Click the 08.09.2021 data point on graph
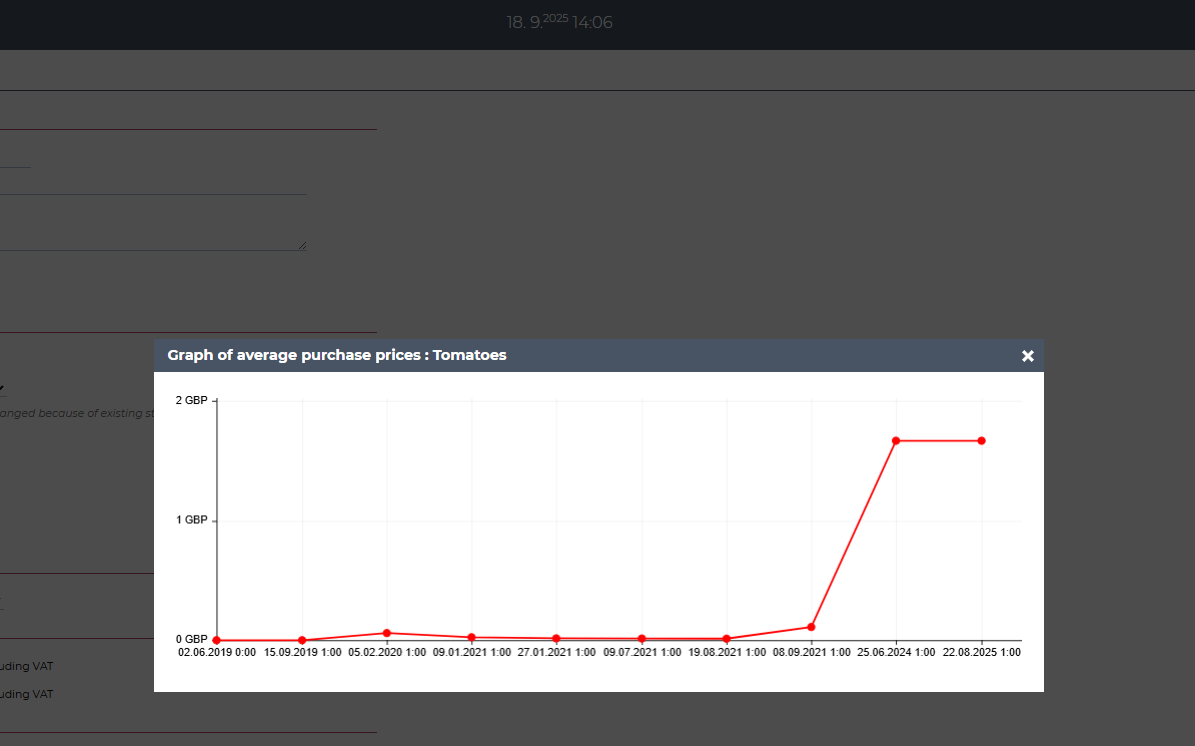 point(812,627)
